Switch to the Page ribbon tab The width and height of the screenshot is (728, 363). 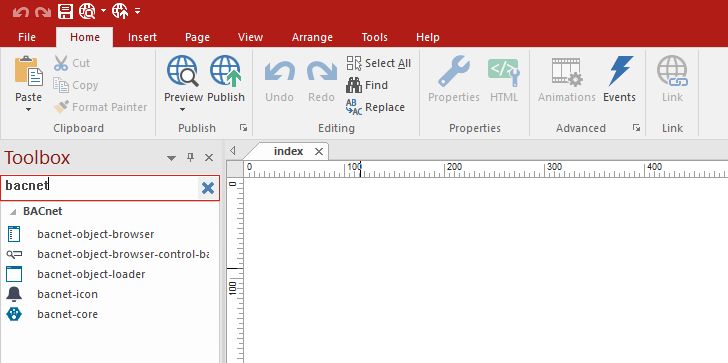click(x=197, y=38)
